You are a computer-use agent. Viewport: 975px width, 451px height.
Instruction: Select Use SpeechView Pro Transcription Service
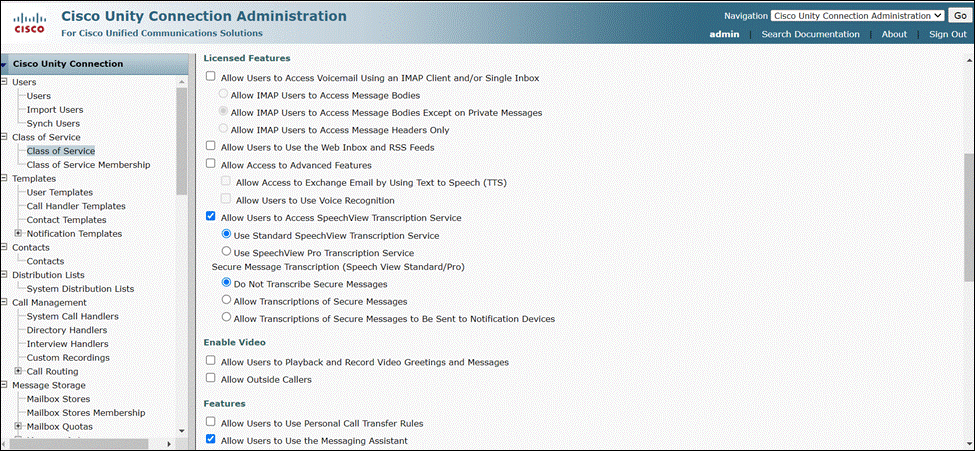click(x=226, y=252)
